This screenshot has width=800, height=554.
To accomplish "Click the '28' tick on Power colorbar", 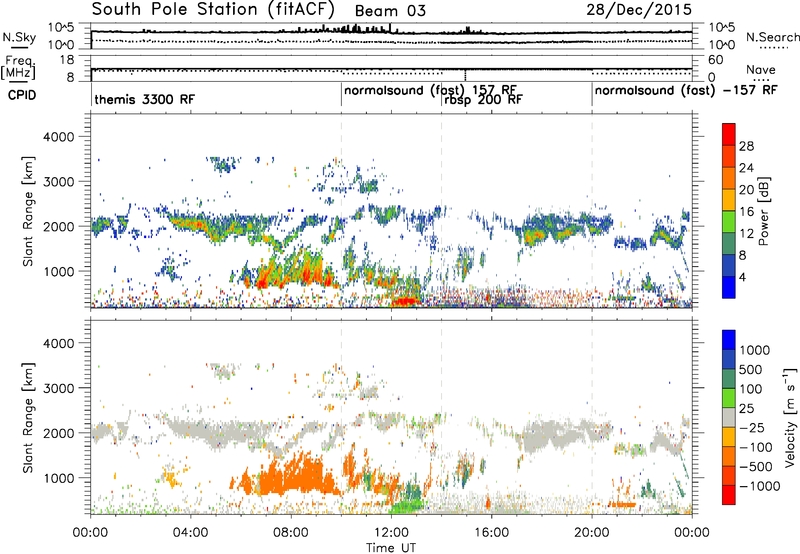I will (x=746, y=146).
